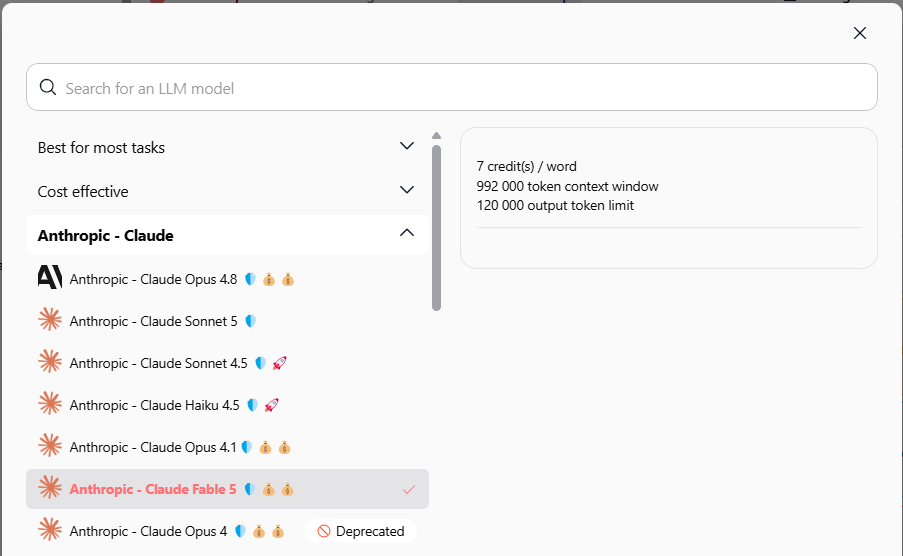Click the shield icon on Claude Opus 4
The image size is (903, 556).
tap(240, 532)
